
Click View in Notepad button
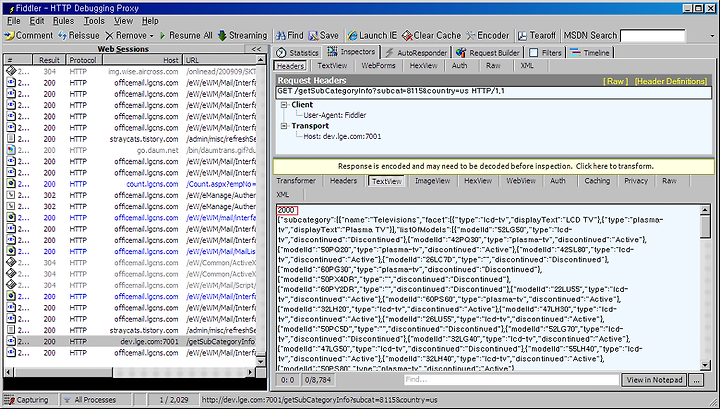point(654,380)
